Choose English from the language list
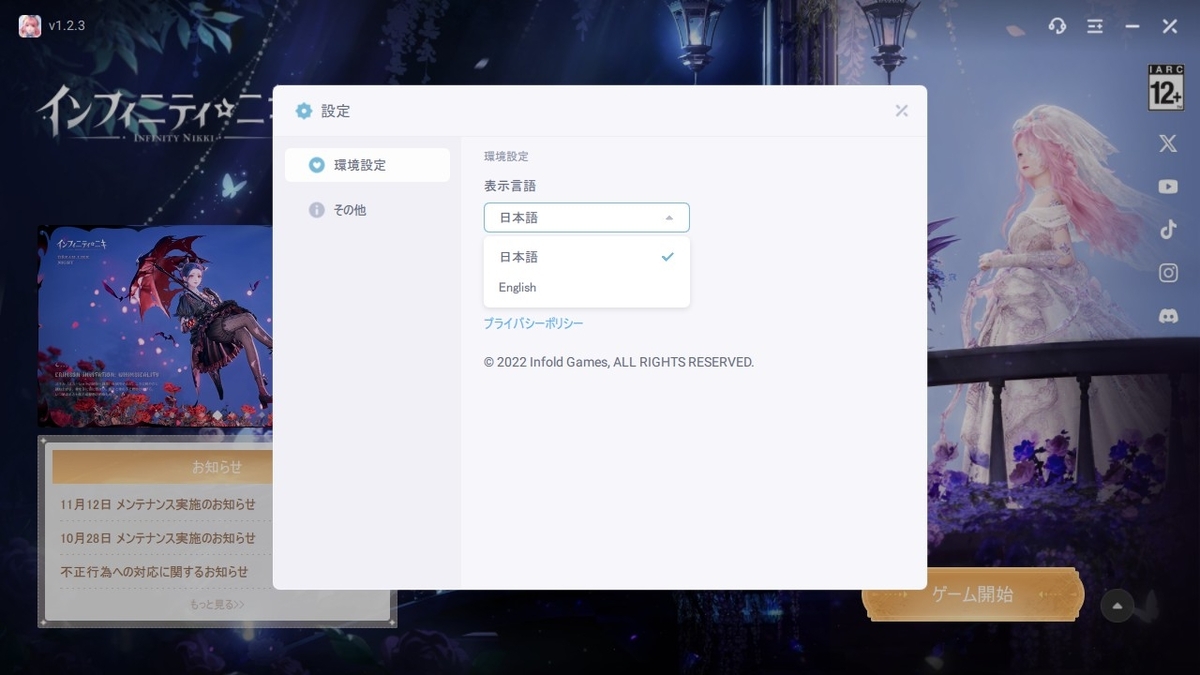 [x=587, y=287]
